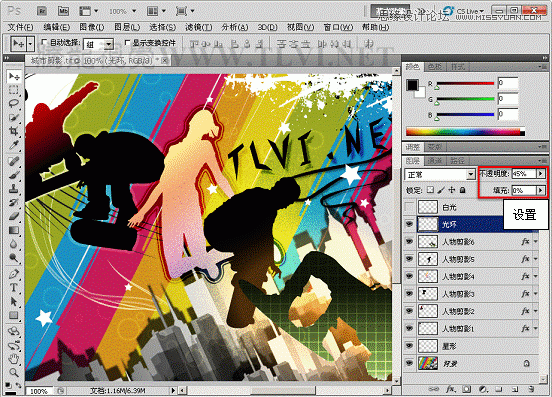The height and width of the screenshot is (397, 552).
Task: Select the Gradient tool
Action: point(14,230)
